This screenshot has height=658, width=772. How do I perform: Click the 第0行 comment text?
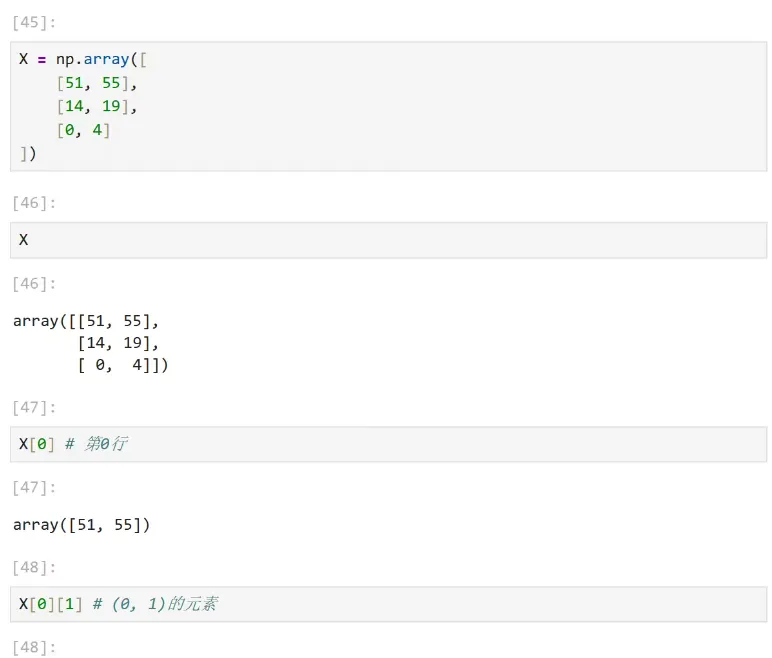point(106,444)
